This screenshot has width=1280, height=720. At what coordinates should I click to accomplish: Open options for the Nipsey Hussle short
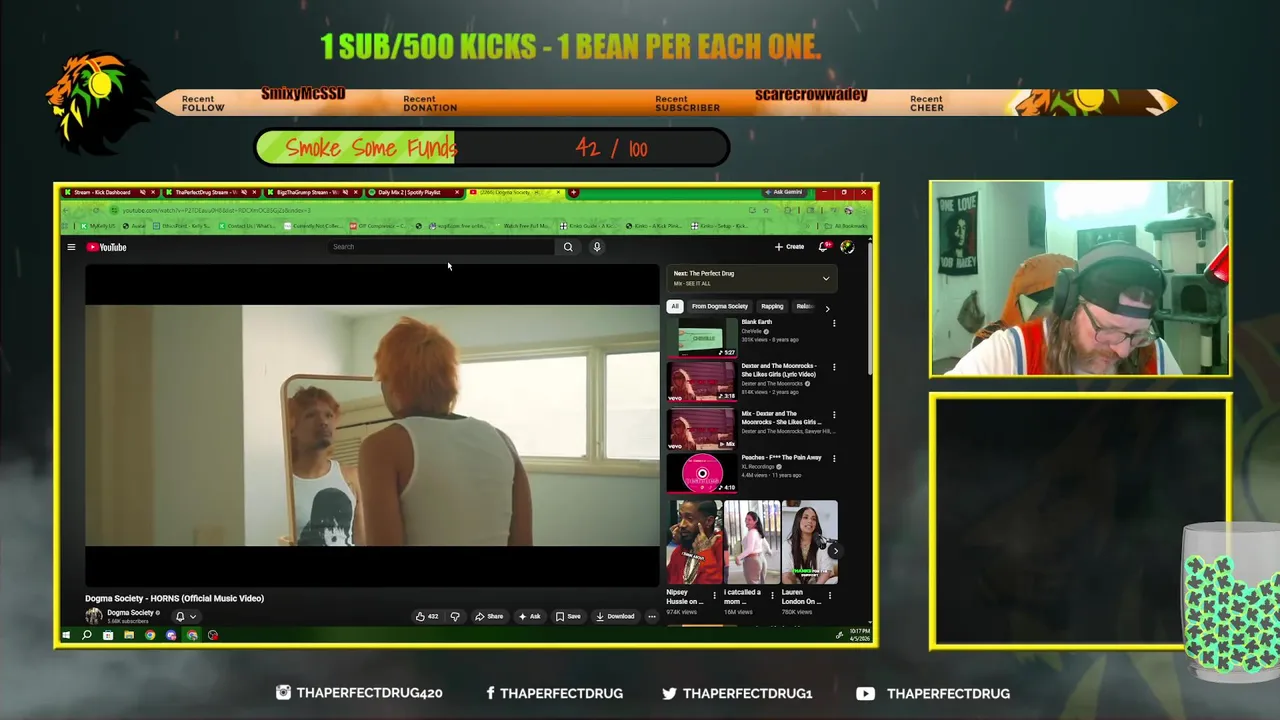pyautogui.click(x=714, y=595)
